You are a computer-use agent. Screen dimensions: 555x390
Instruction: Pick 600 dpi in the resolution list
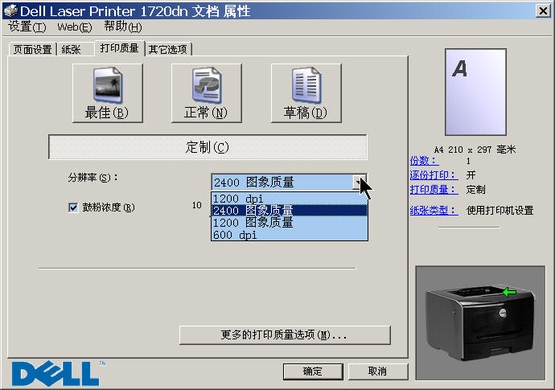[289, 235]
